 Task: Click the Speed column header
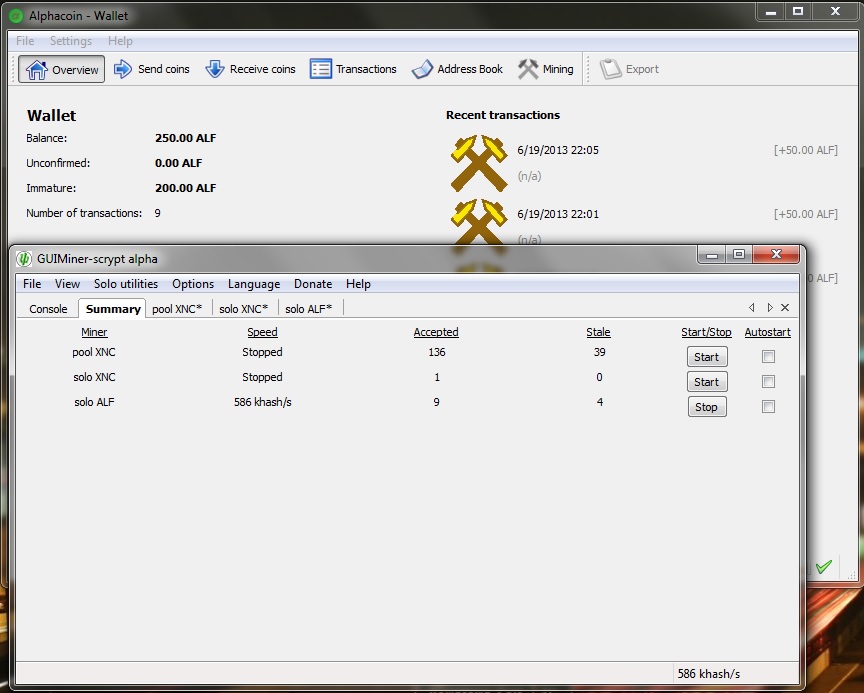[x=262, y=332]
